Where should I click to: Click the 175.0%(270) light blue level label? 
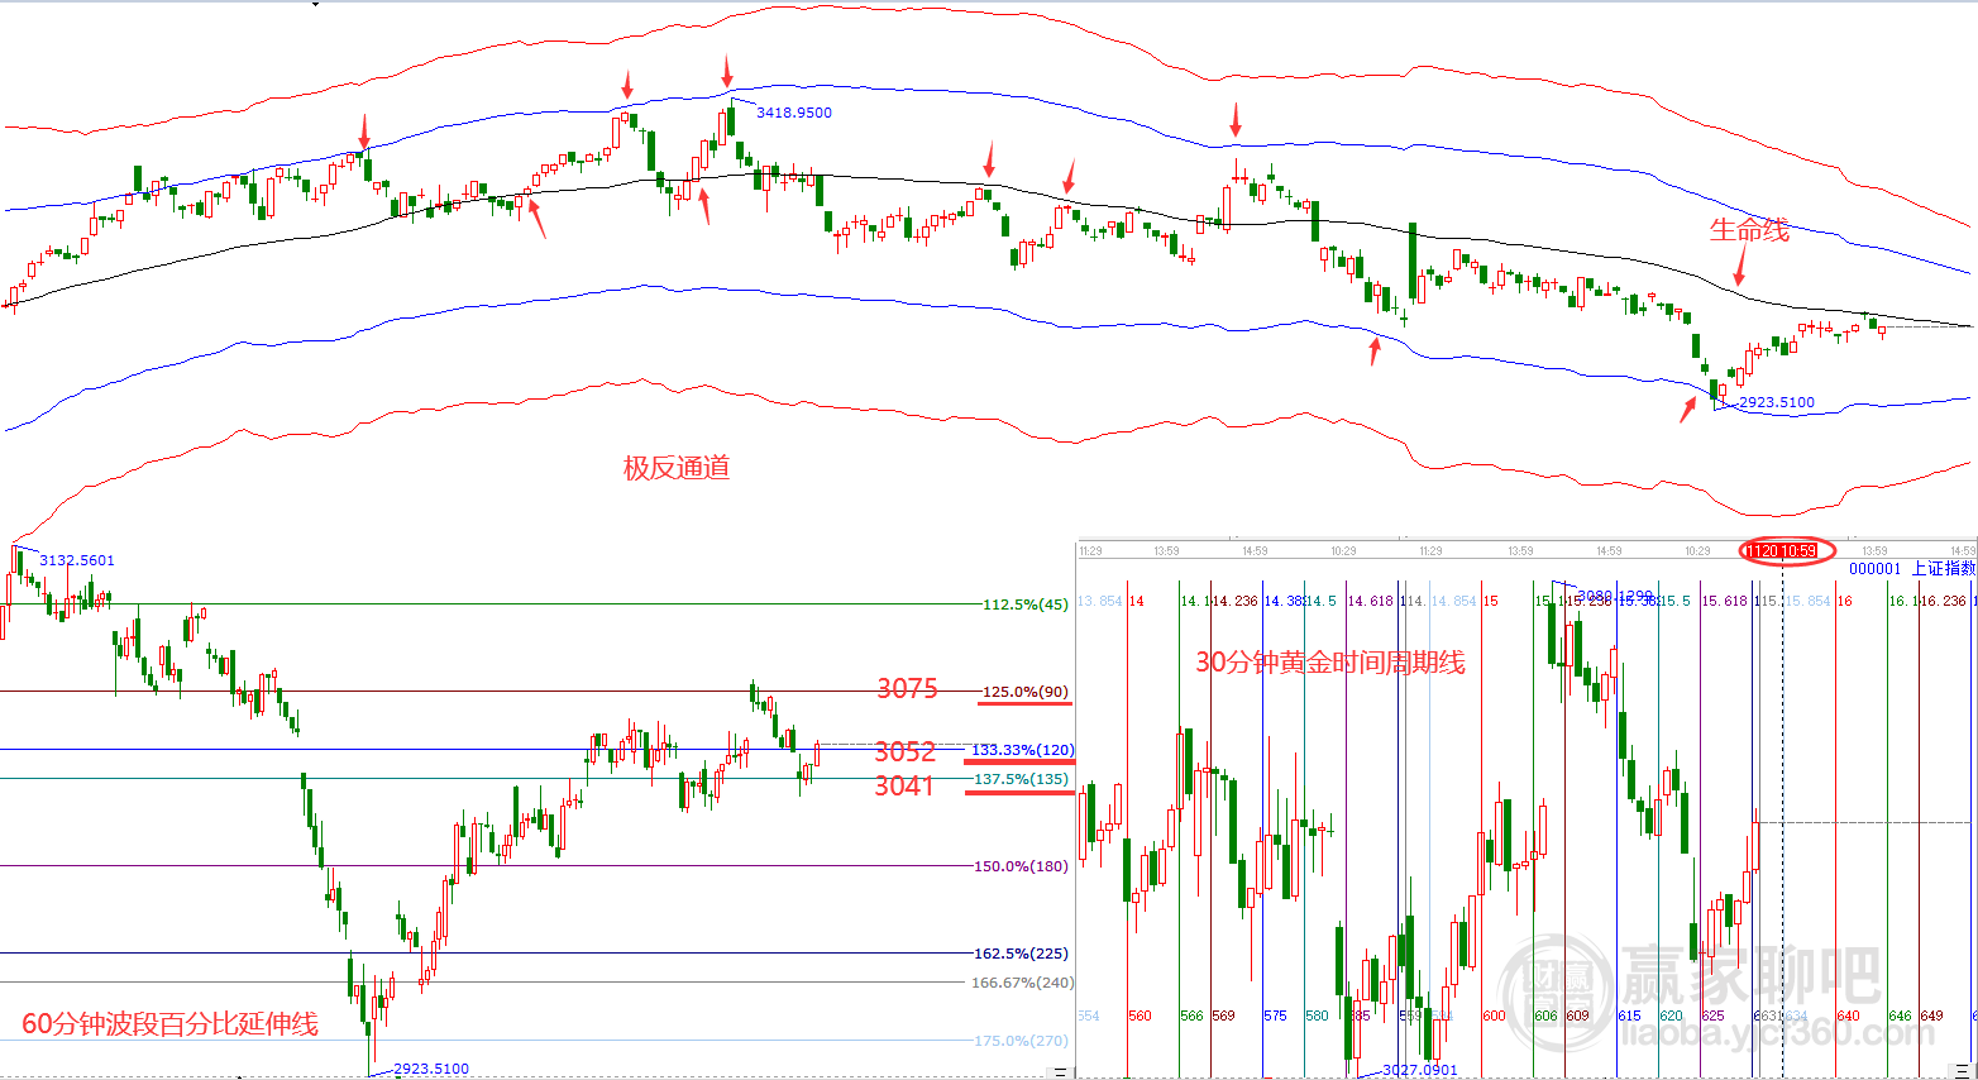click(1020, 1040)
